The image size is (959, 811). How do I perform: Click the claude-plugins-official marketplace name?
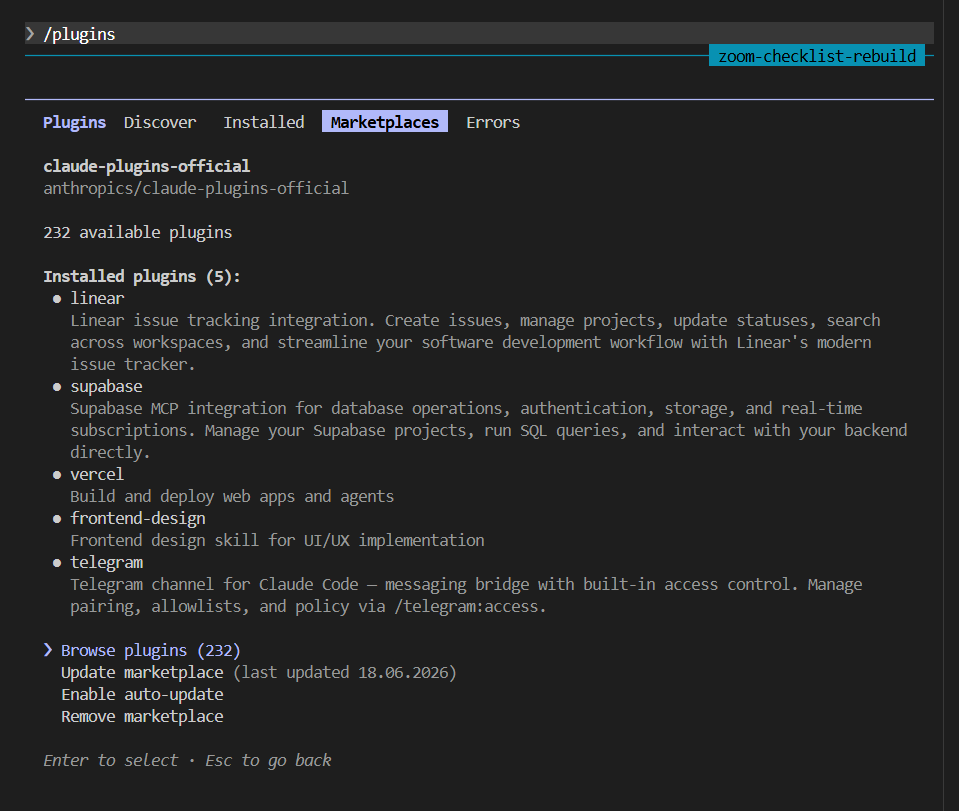146,166
